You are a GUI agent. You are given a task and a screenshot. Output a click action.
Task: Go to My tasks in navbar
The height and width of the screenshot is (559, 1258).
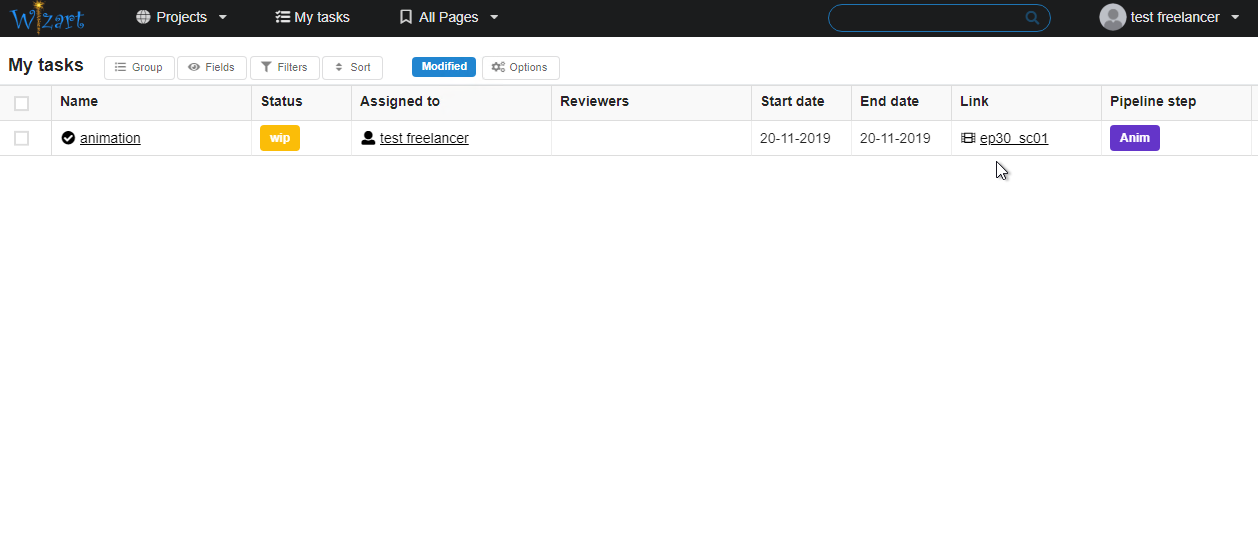[x=312, y=17]
